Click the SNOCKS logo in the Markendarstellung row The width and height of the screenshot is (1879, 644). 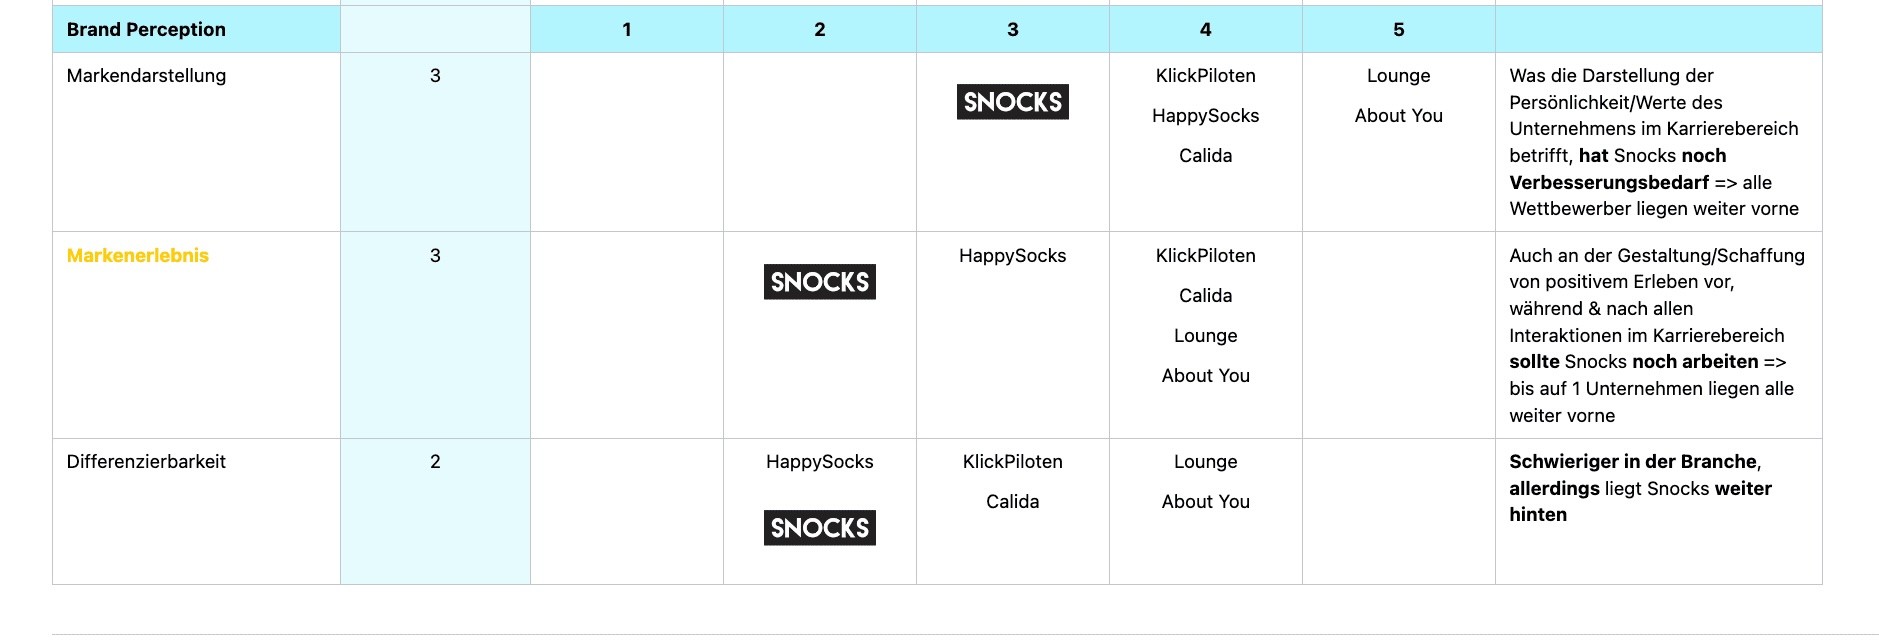1012,102
